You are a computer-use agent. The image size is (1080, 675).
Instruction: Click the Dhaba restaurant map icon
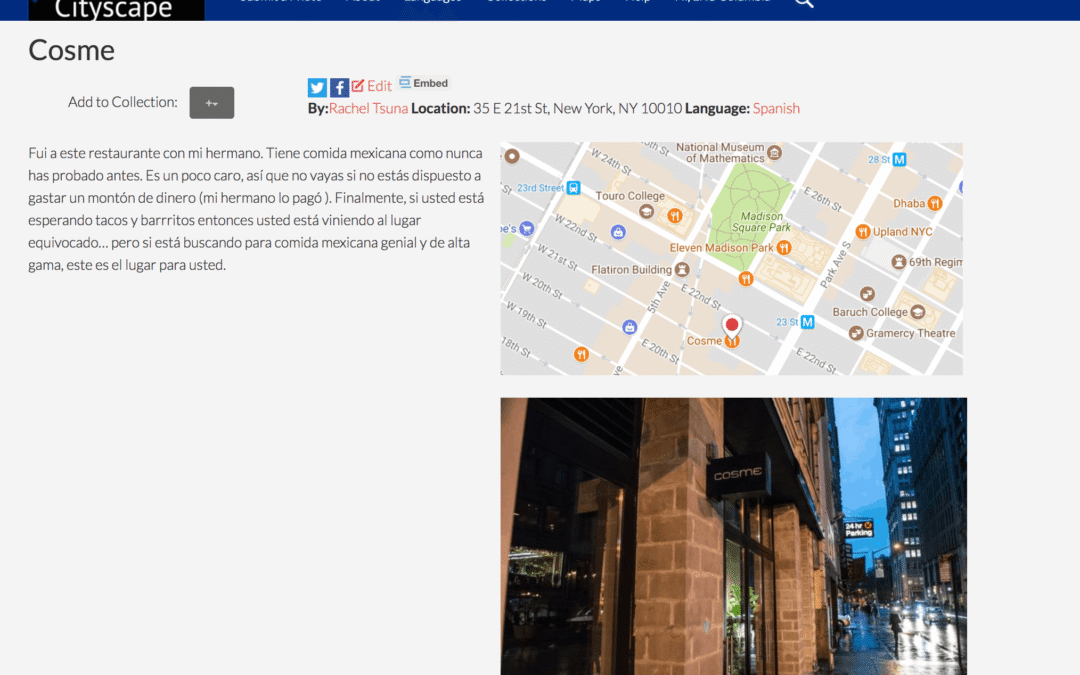tap(934, 203)
